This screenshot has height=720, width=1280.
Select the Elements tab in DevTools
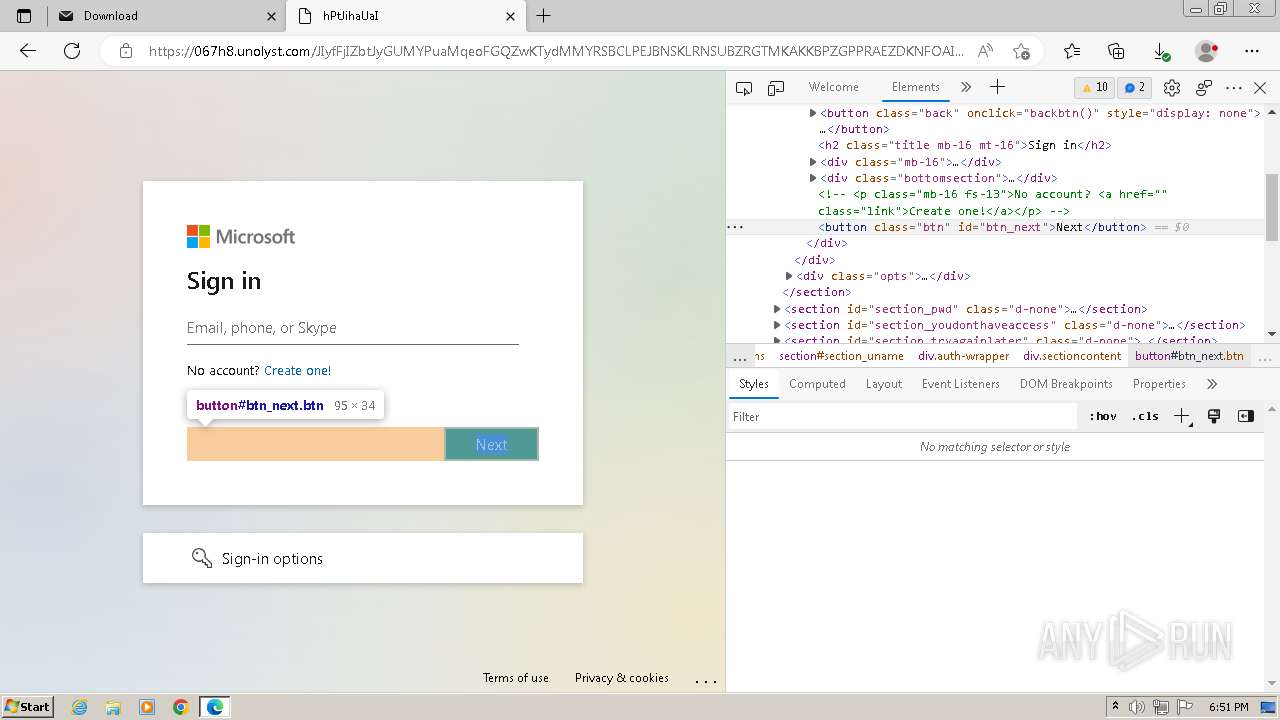[x=916, y=87]
